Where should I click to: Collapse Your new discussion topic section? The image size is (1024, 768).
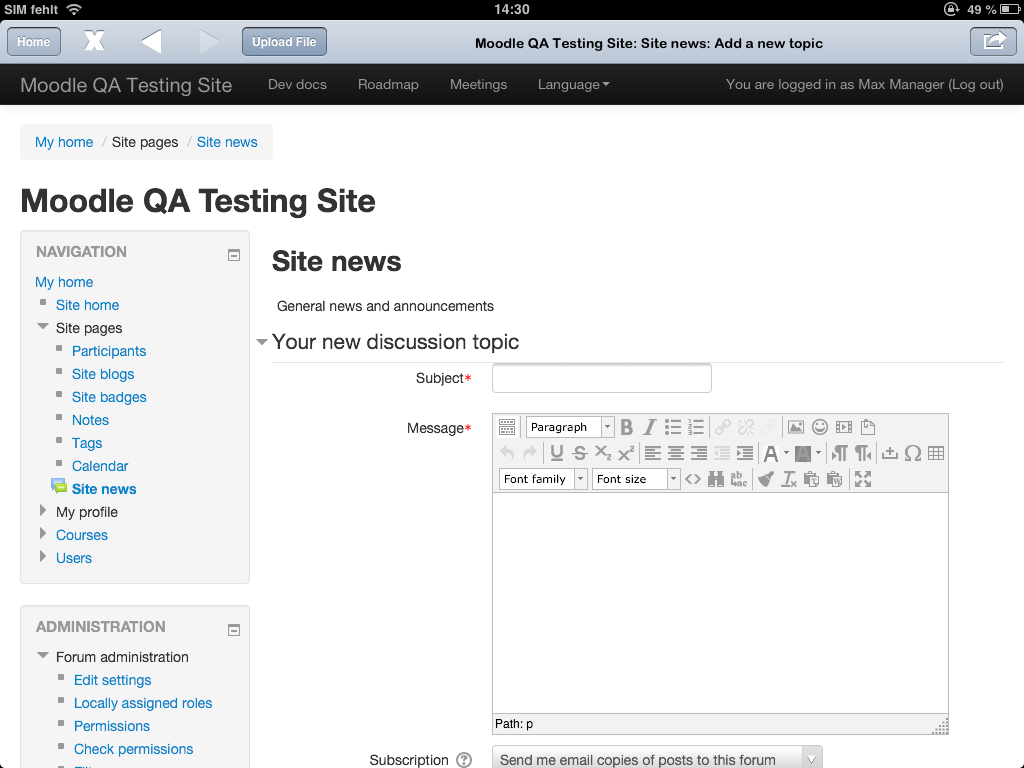point(262,342)
